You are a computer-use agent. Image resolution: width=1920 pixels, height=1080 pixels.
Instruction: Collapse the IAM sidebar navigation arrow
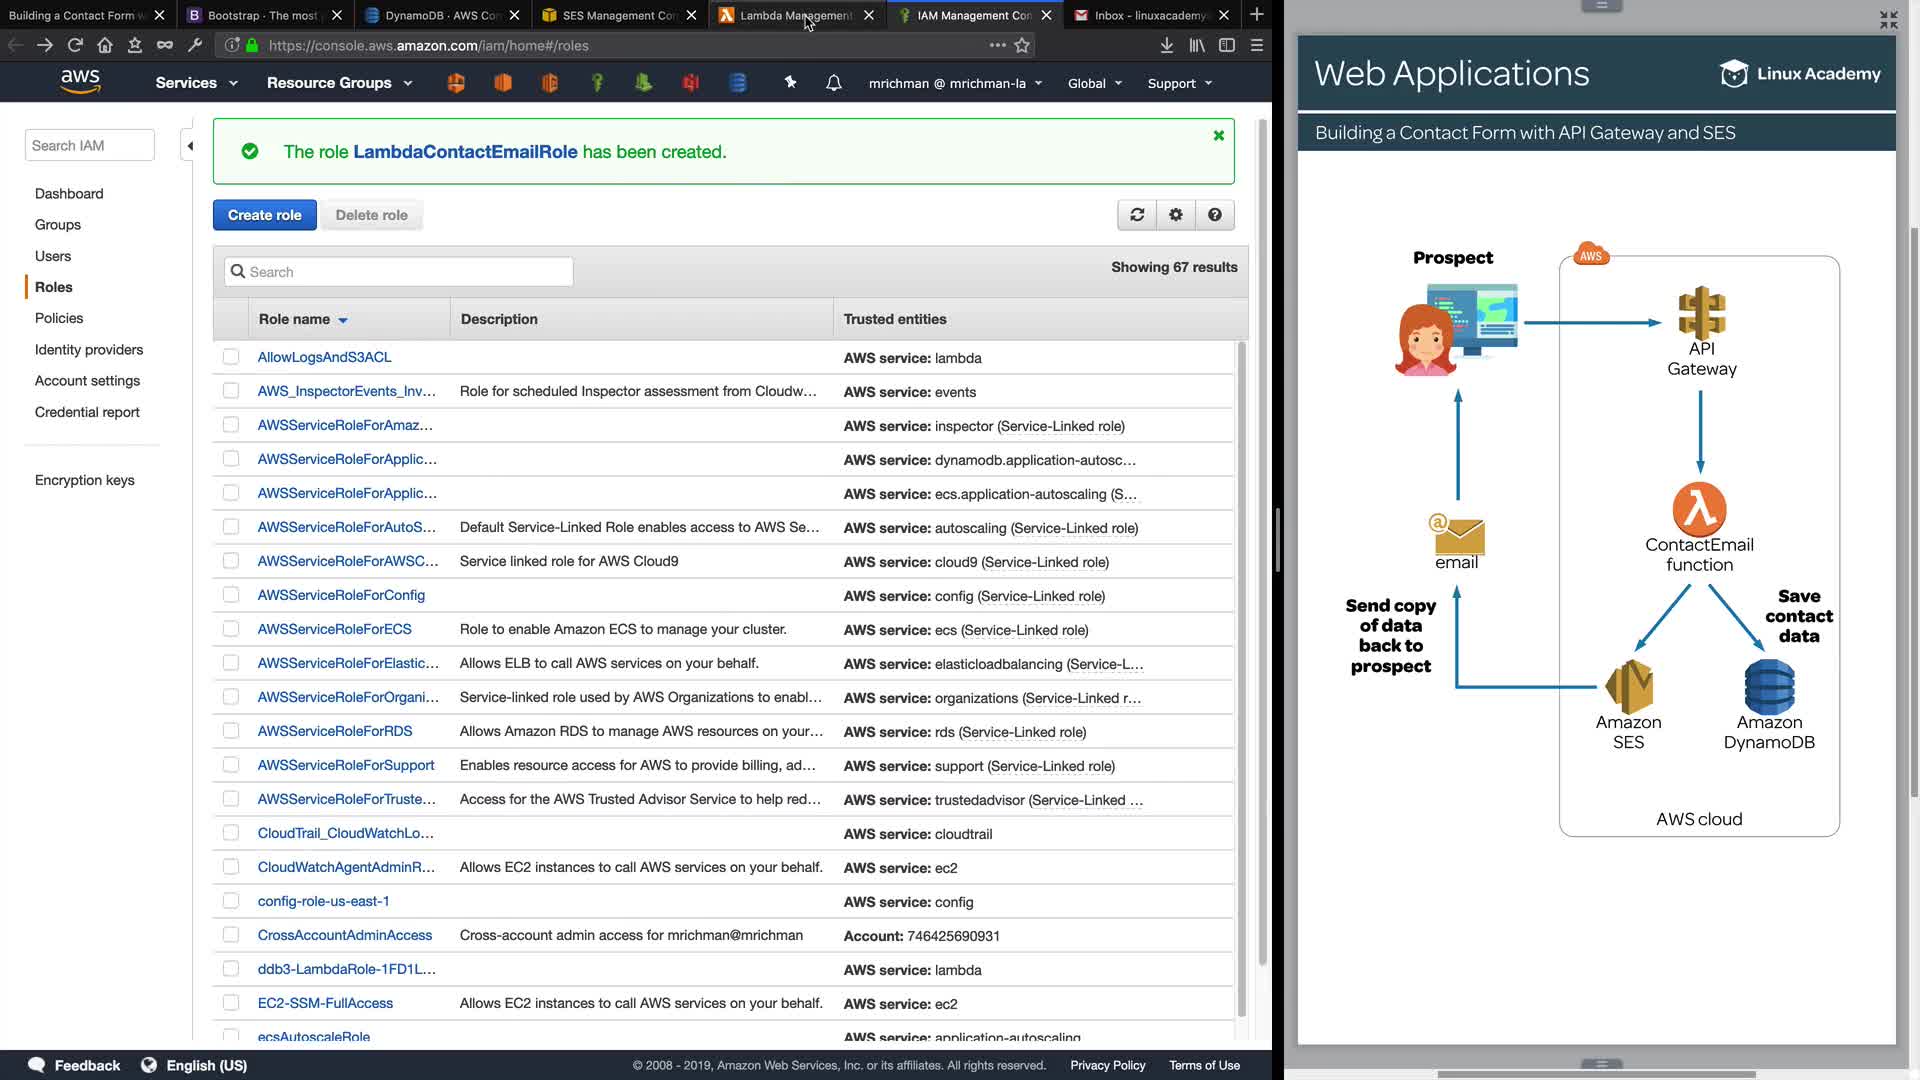click(189, 146)
